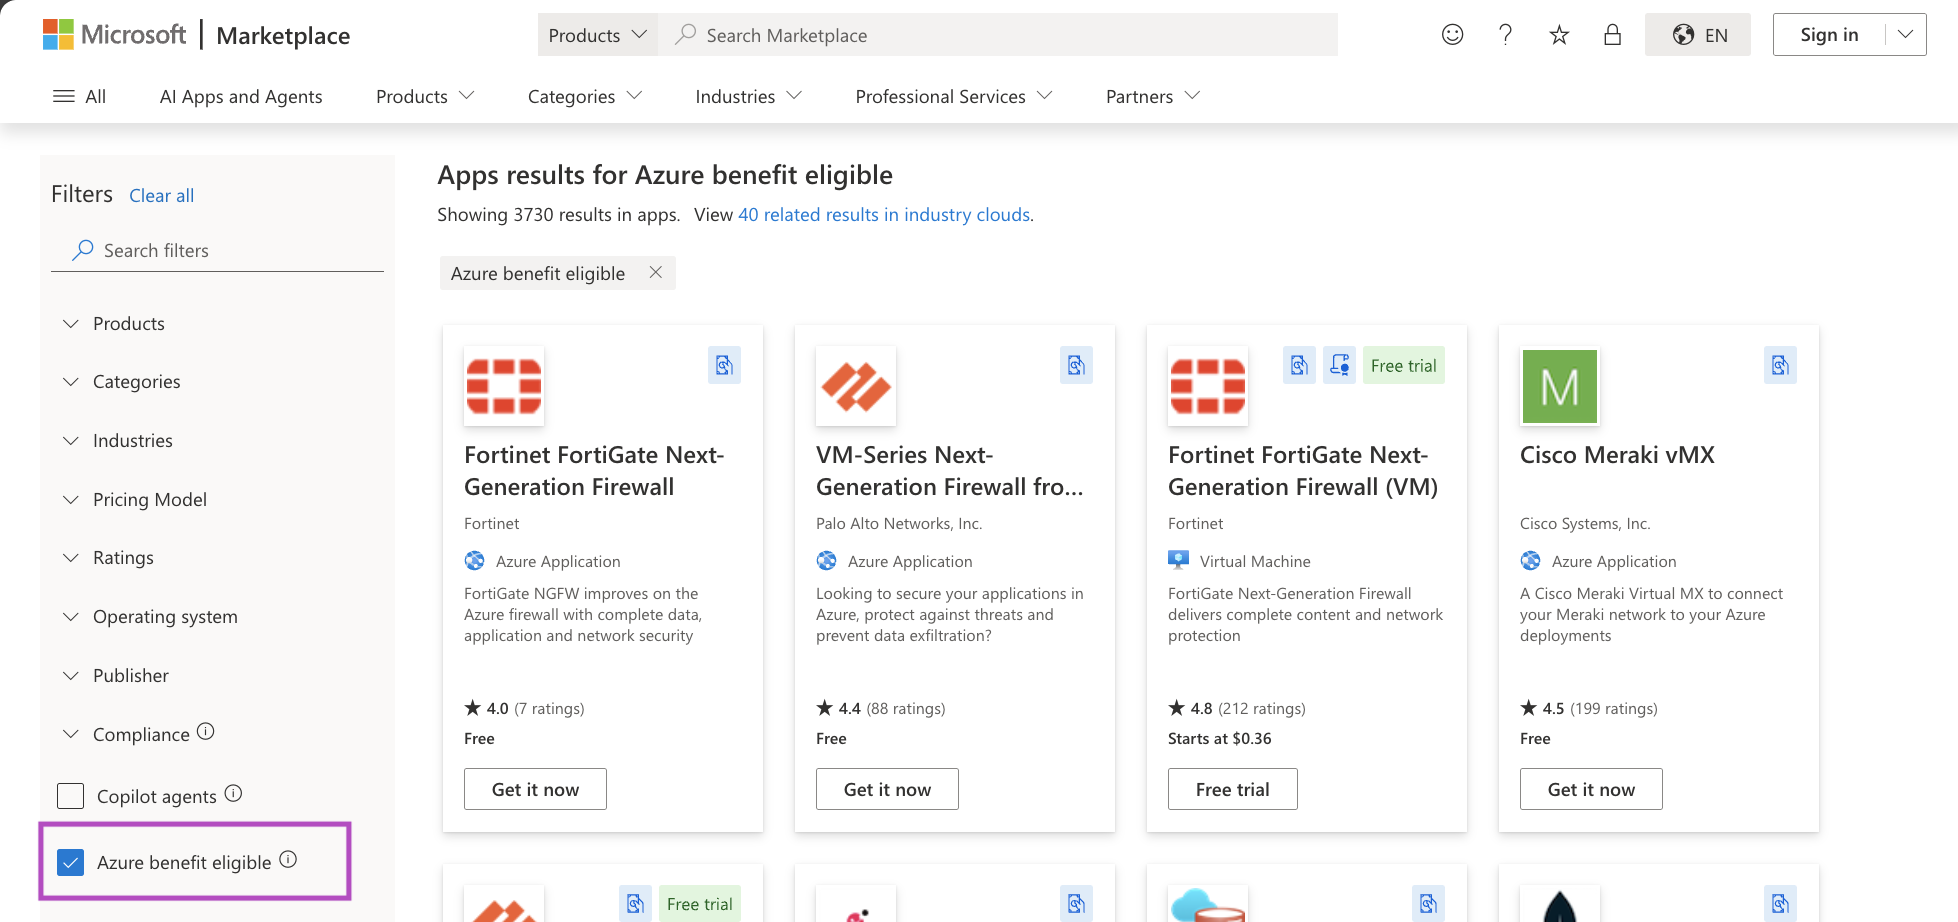
Task: Click the Cisco Meraki vMX green logo
Action: 1559,386
